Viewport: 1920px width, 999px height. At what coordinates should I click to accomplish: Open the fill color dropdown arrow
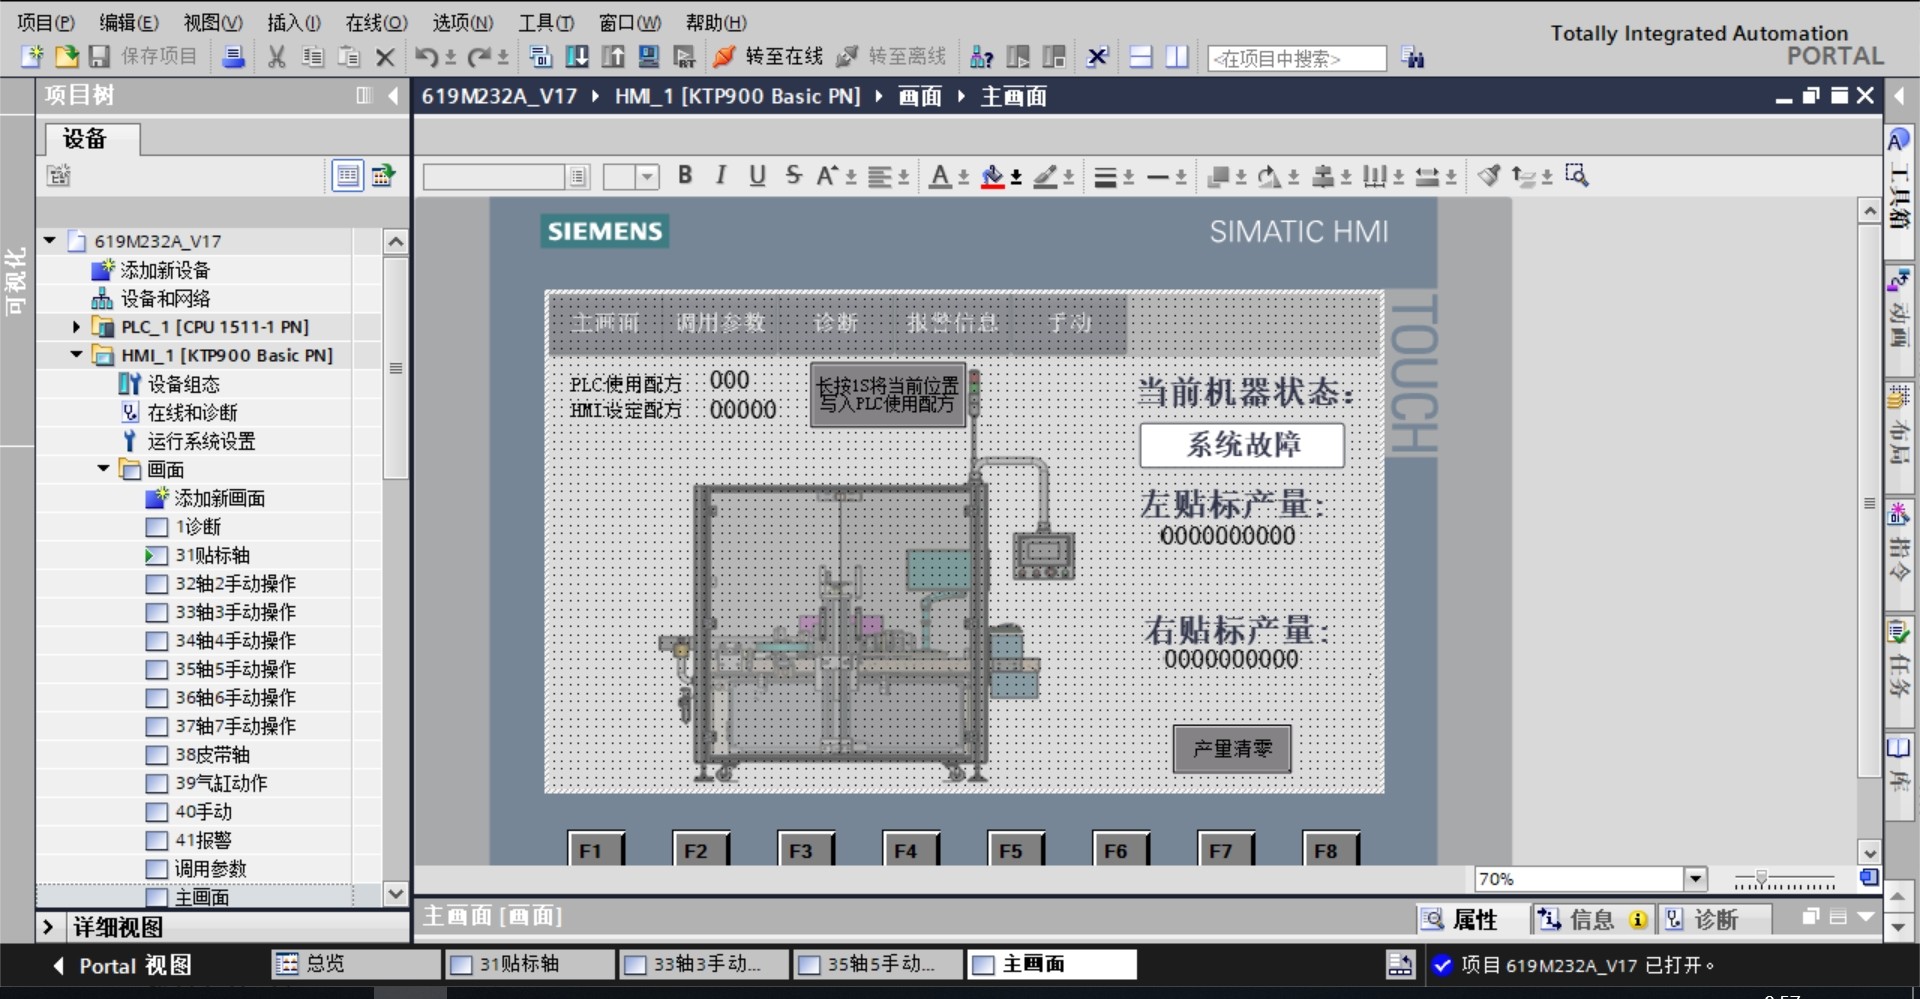click(x=1016, y=178)
